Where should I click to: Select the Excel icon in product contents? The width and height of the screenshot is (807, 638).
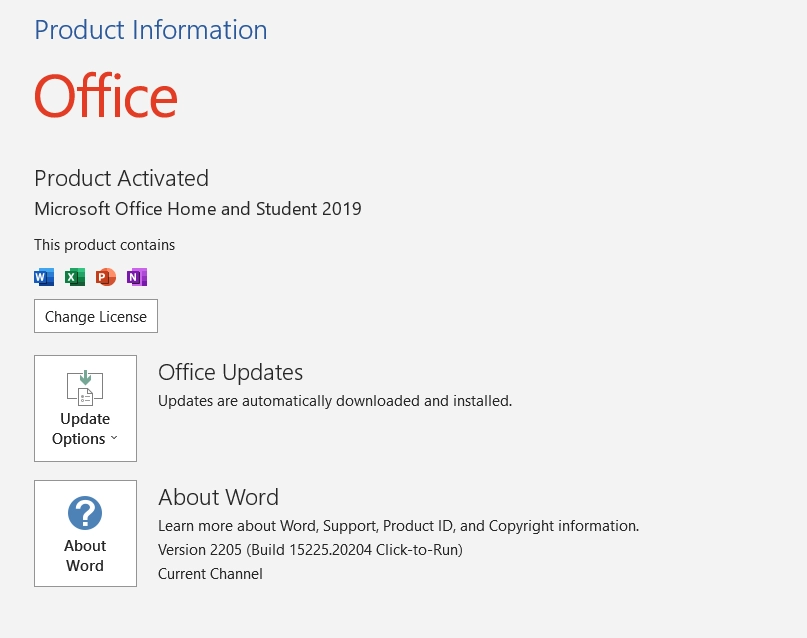click(x=75, y=276)
